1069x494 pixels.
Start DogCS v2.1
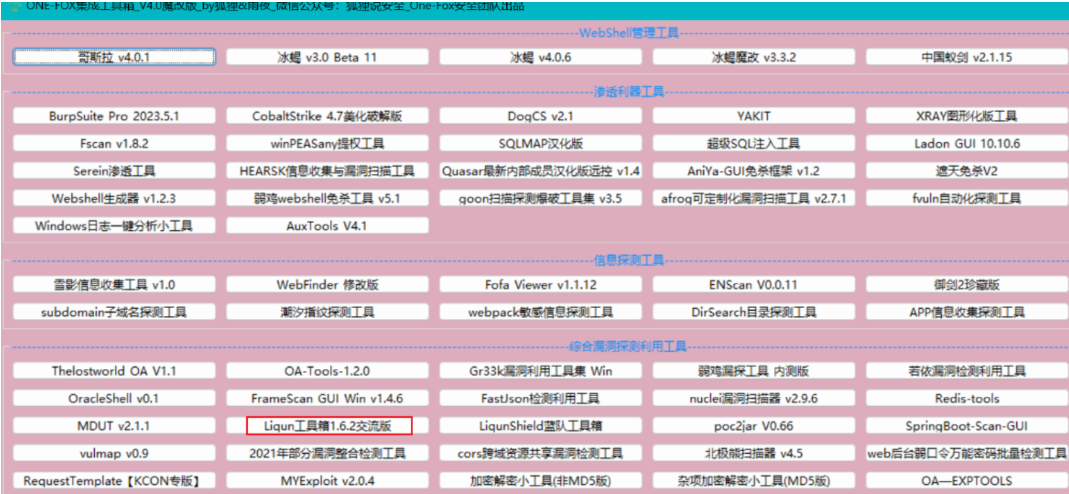541,116
